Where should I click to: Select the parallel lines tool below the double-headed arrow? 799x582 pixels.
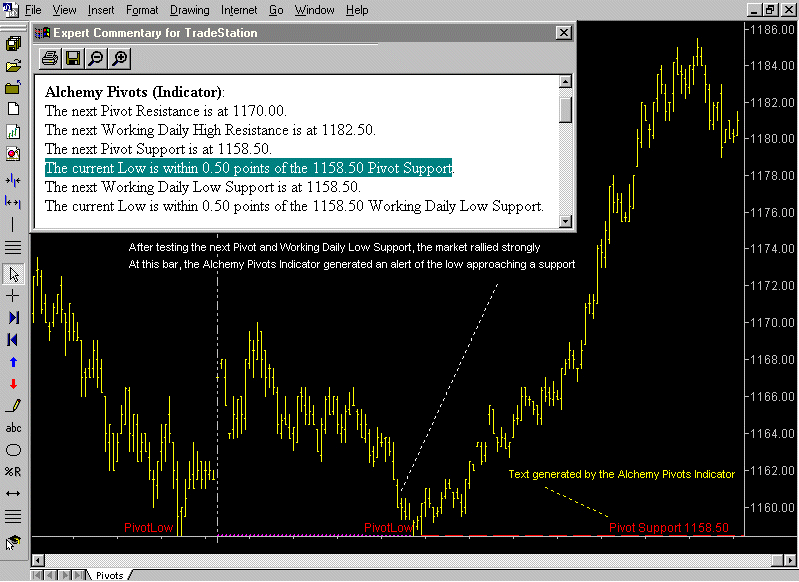13,516
